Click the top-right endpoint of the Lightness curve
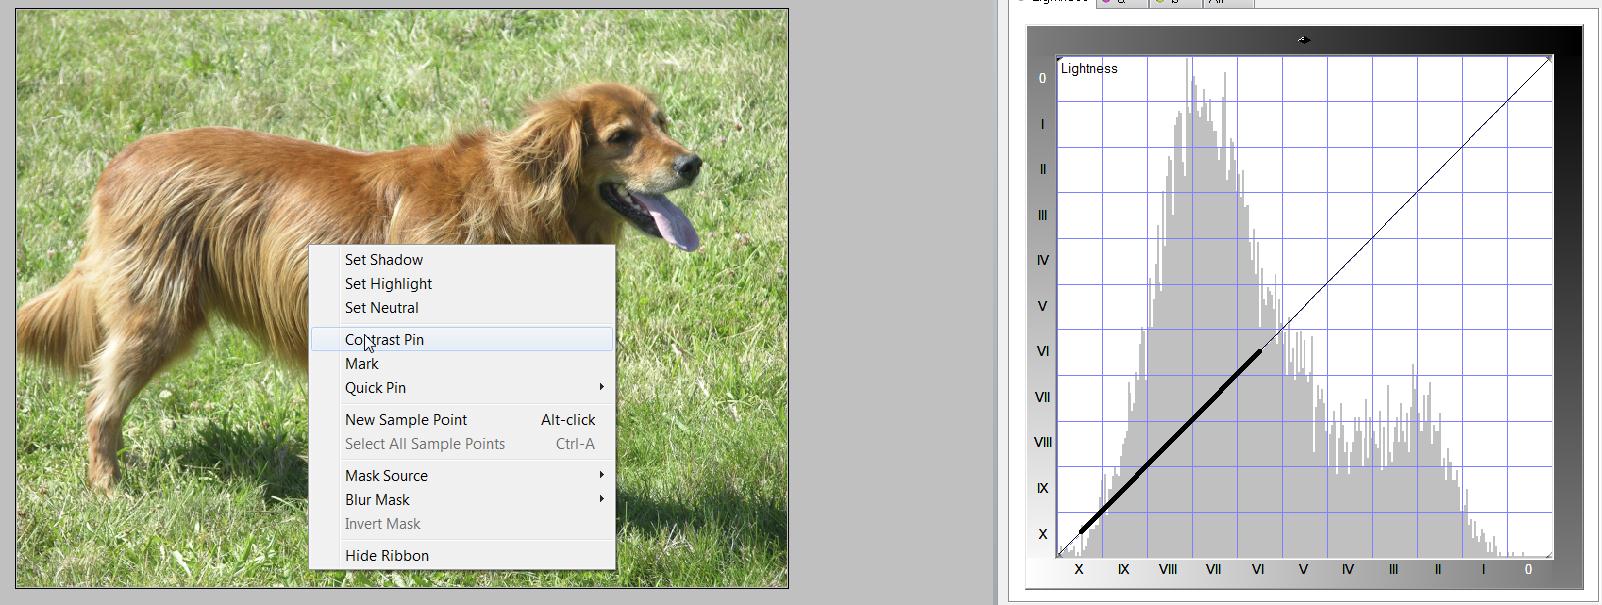Screen dimensions: 1602x605 [x=1549, y=59]
